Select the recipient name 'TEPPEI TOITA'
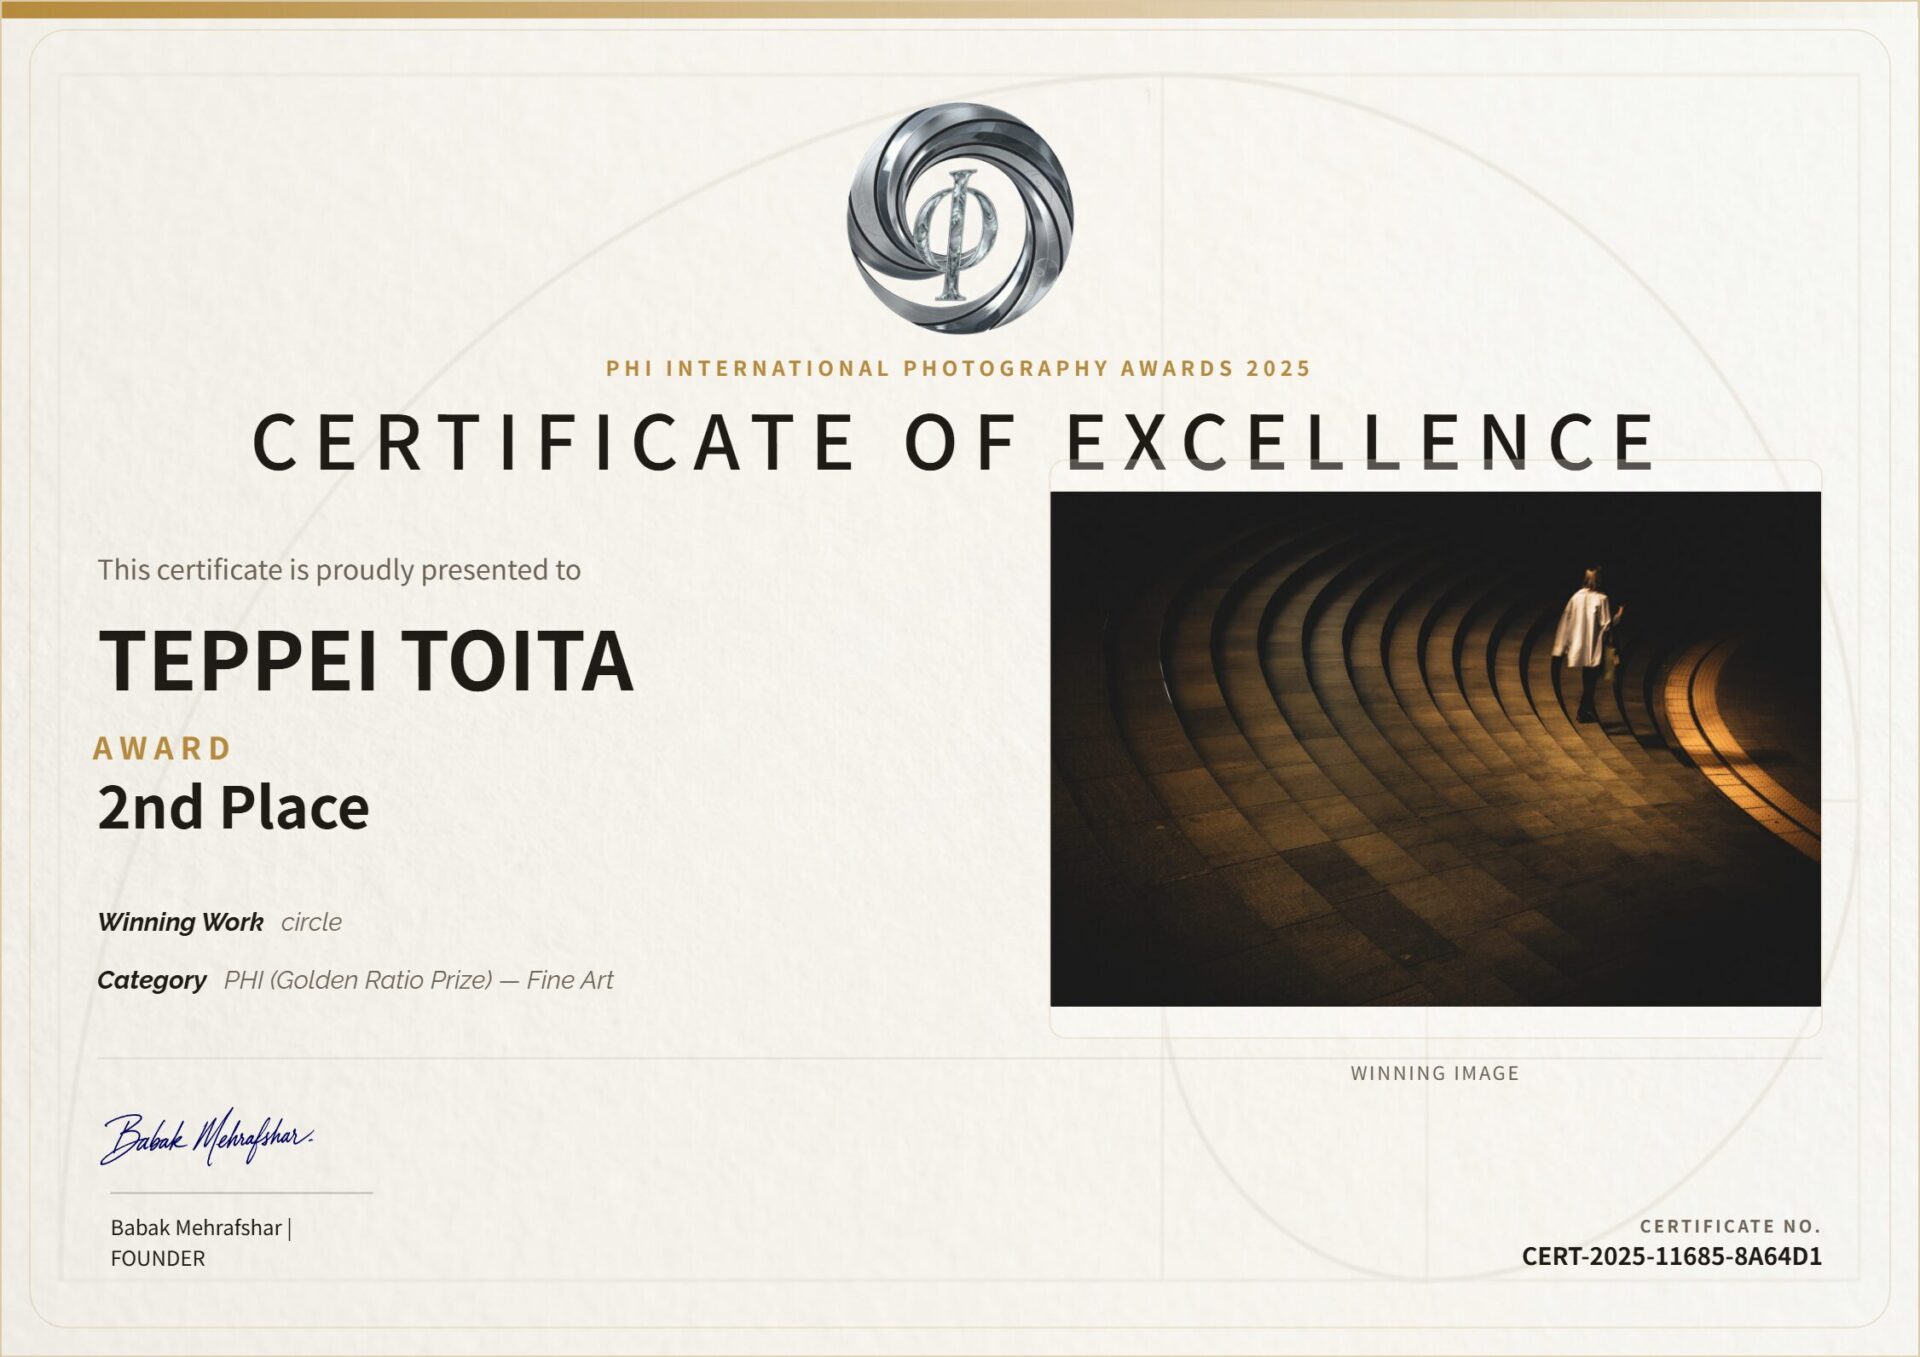The image size is (1920, 1357). click(366, 661)
